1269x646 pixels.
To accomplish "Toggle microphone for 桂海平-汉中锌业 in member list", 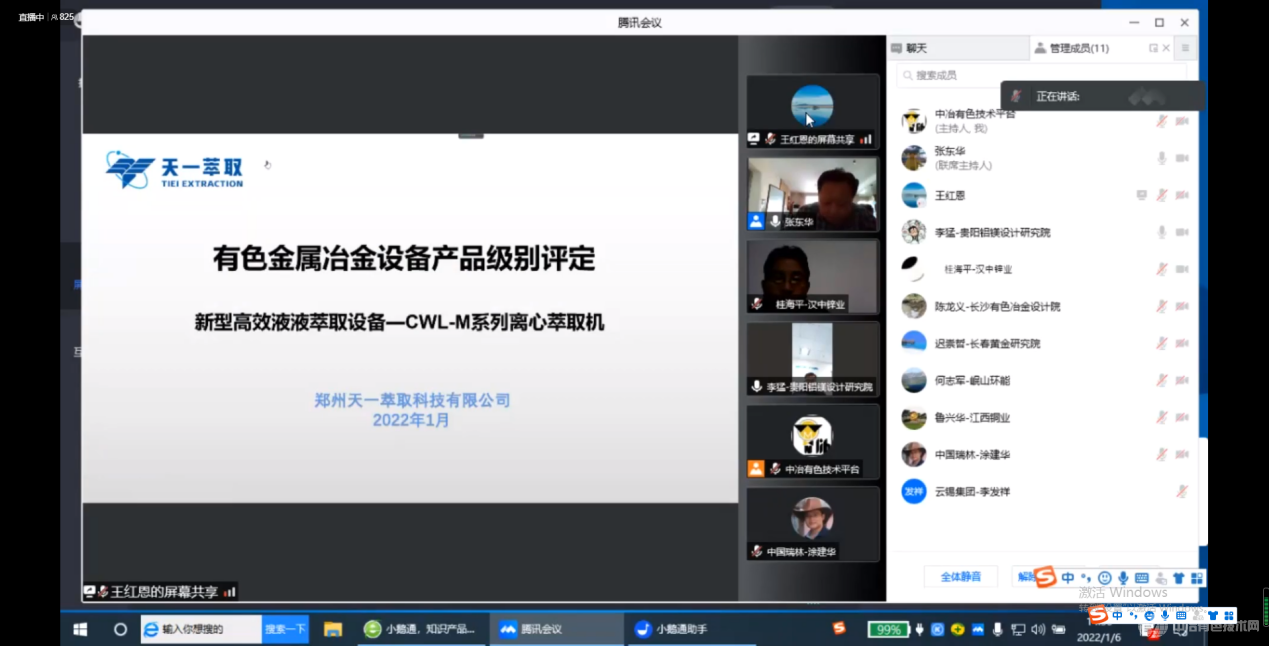I will pos(1161,269).
